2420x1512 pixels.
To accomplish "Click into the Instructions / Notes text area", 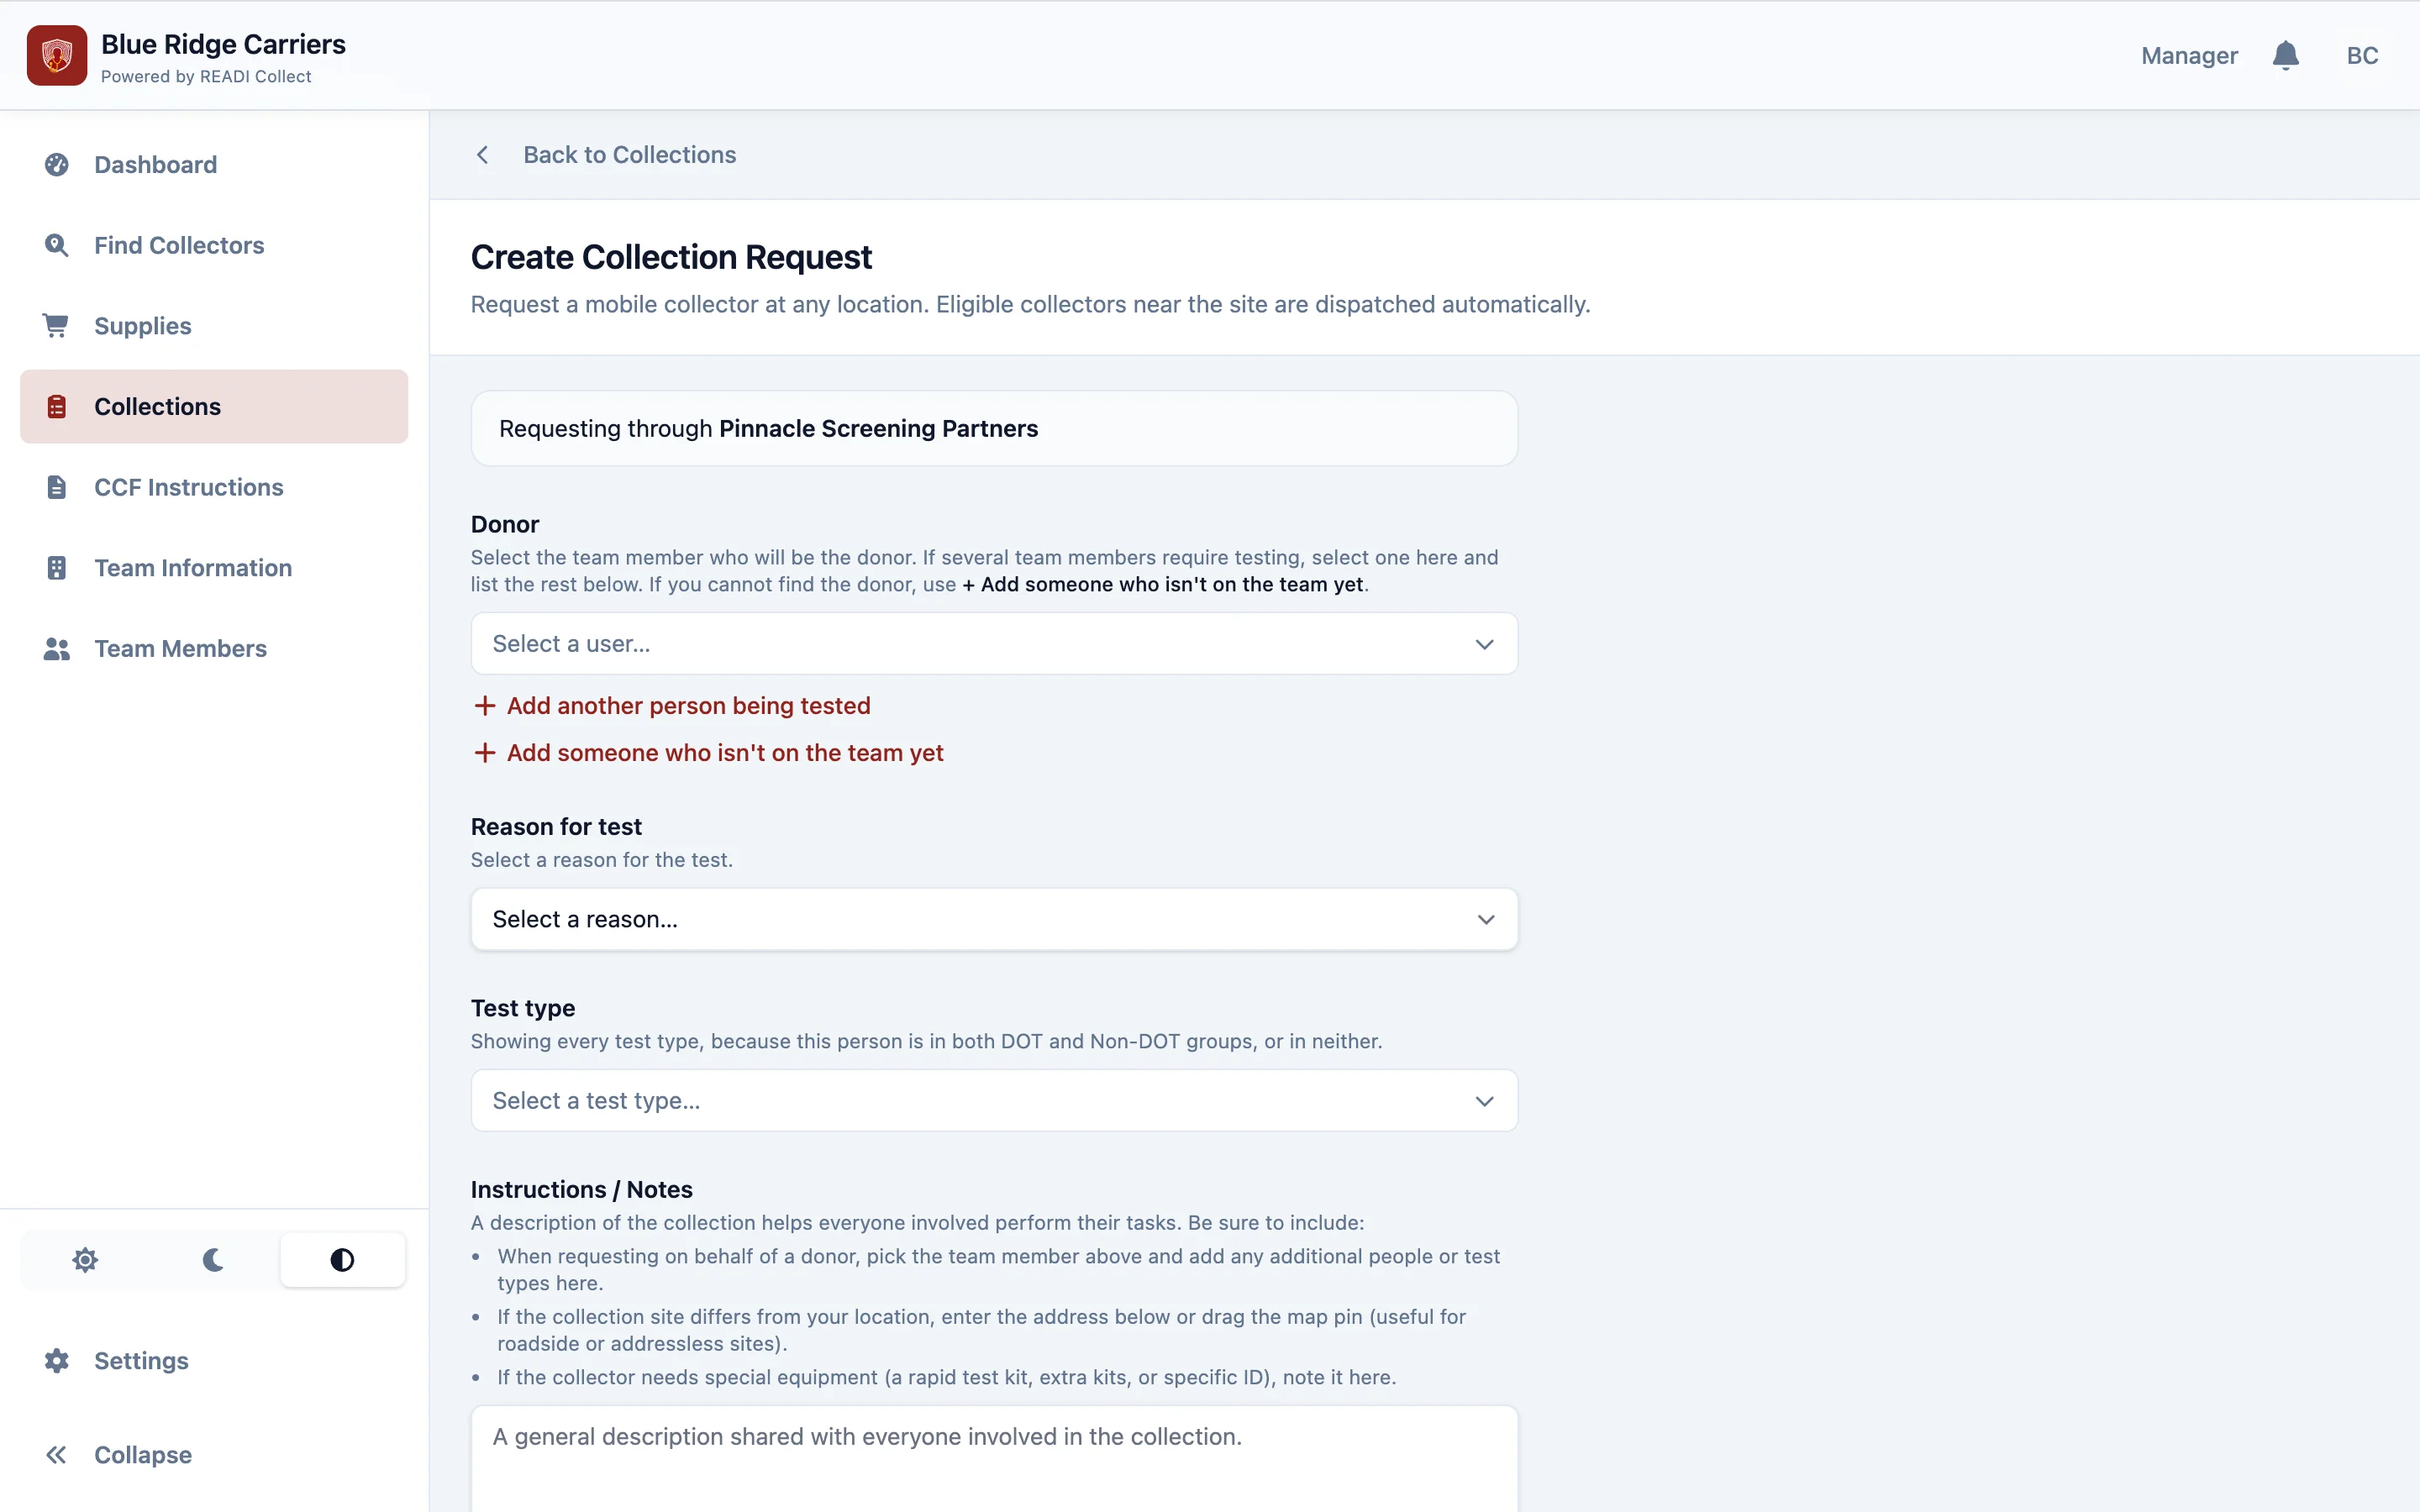I will [x=994, y=1459].
